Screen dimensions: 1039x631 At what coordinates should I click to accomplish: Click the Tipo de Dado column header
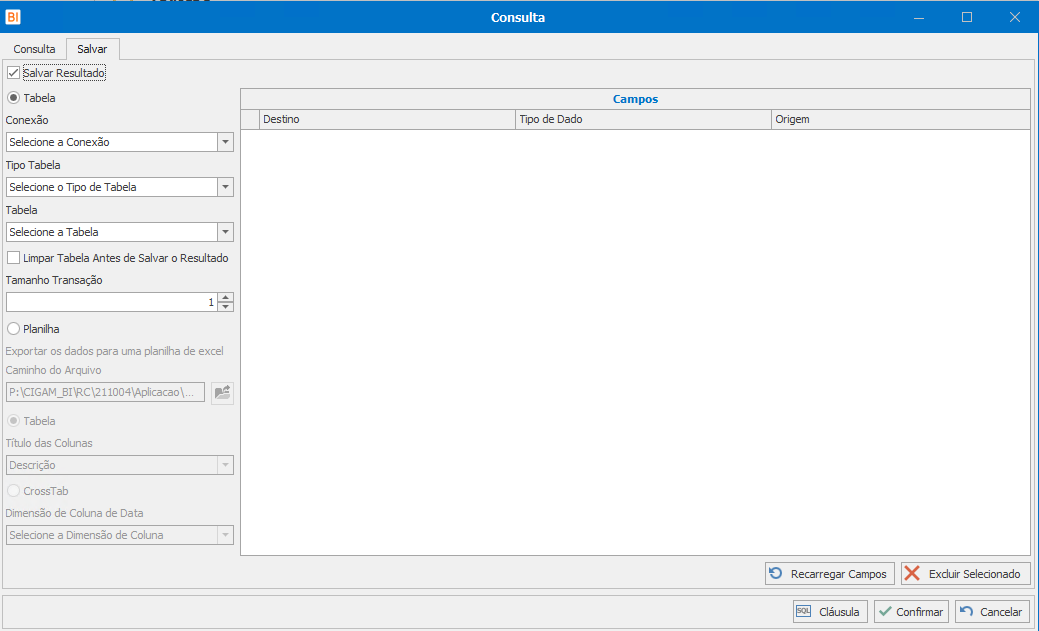coord(643,119)
